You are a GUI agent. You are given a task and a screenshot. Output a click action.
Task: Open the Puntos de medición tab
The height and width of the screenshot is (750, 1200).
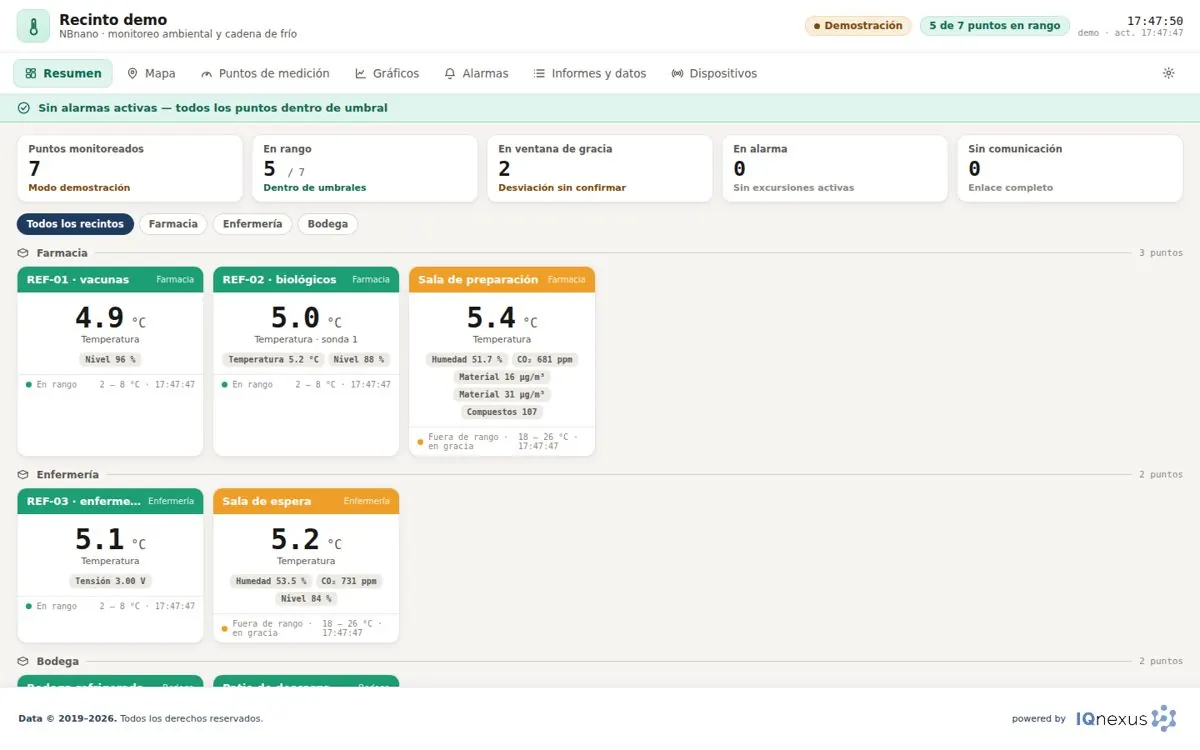pos(265,73)
